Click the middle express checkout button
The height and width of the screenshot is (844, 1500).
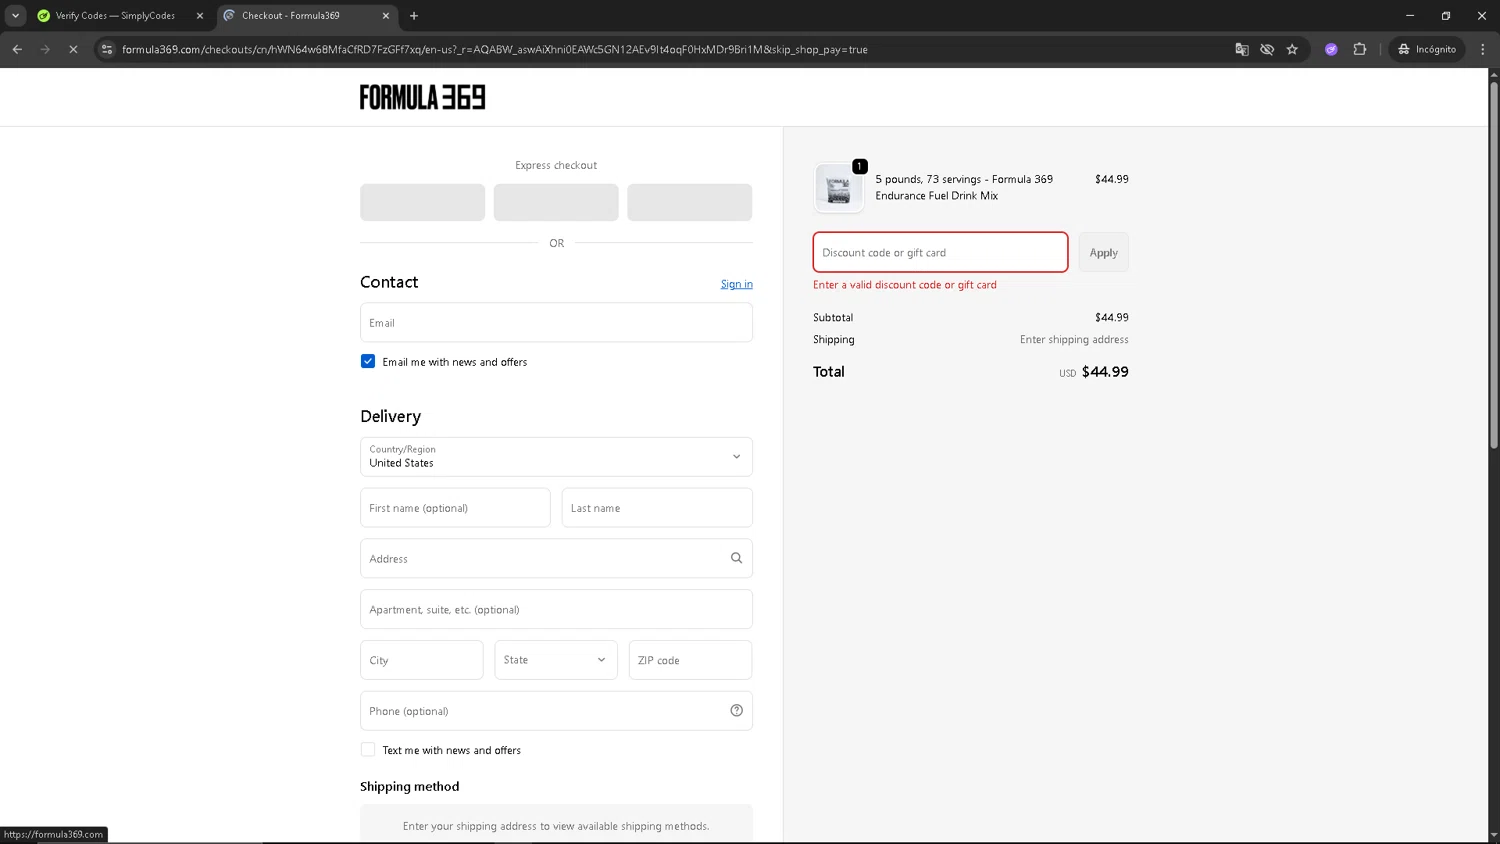point(556,202)
